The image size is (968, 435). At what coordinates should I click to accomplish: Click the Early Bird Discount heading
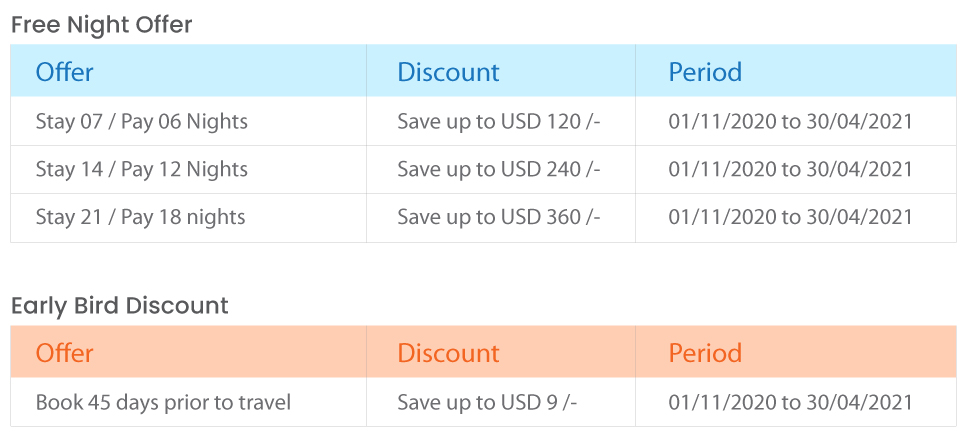(x=120, y=306)
